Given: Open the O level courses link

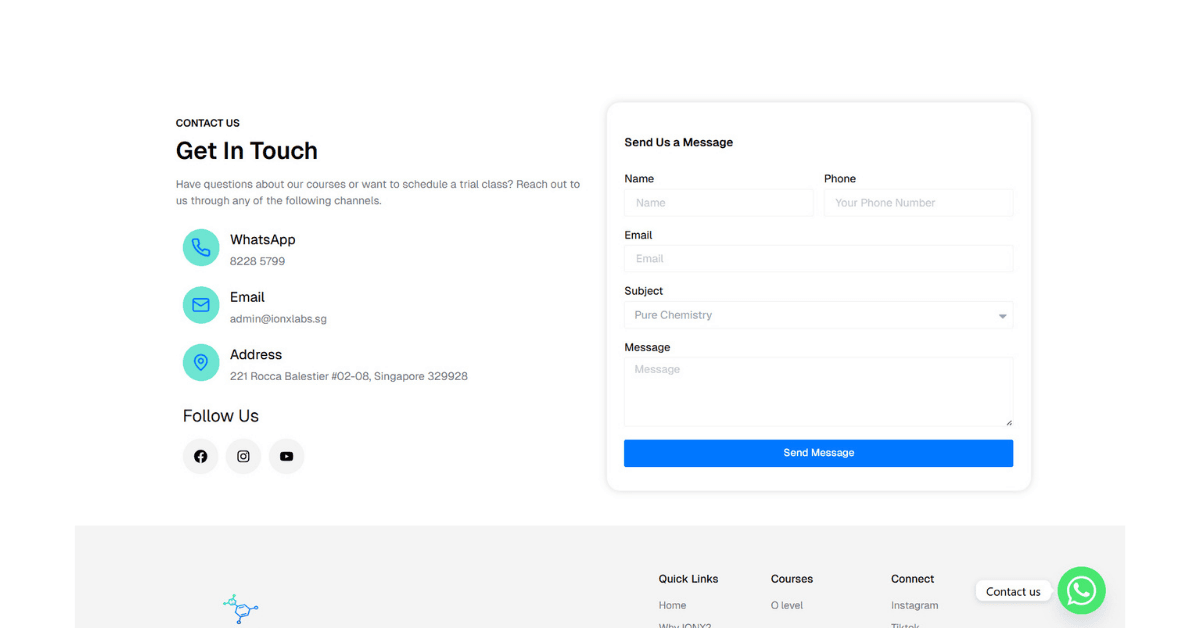Looking at the screenshot, I should (786, 605).
